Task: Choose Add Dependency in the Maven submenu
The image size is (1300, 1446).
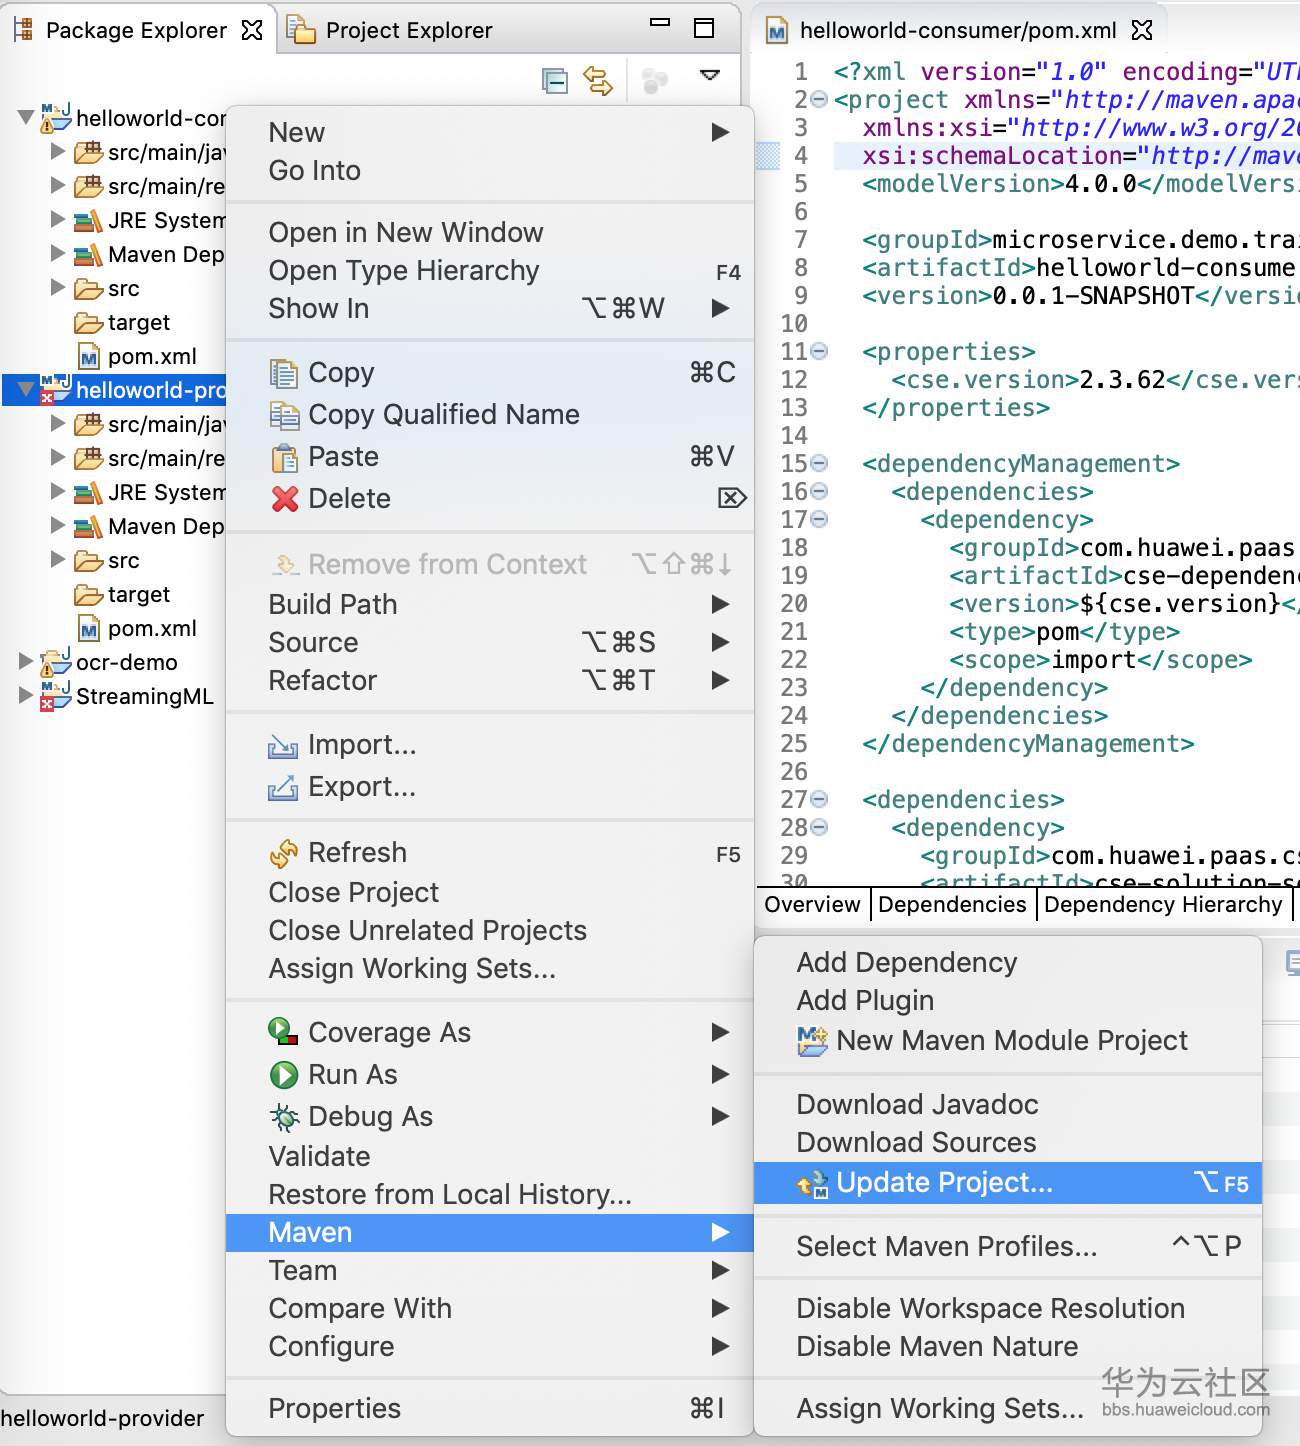Action: pyautogui.click(x=1008, y=963)
